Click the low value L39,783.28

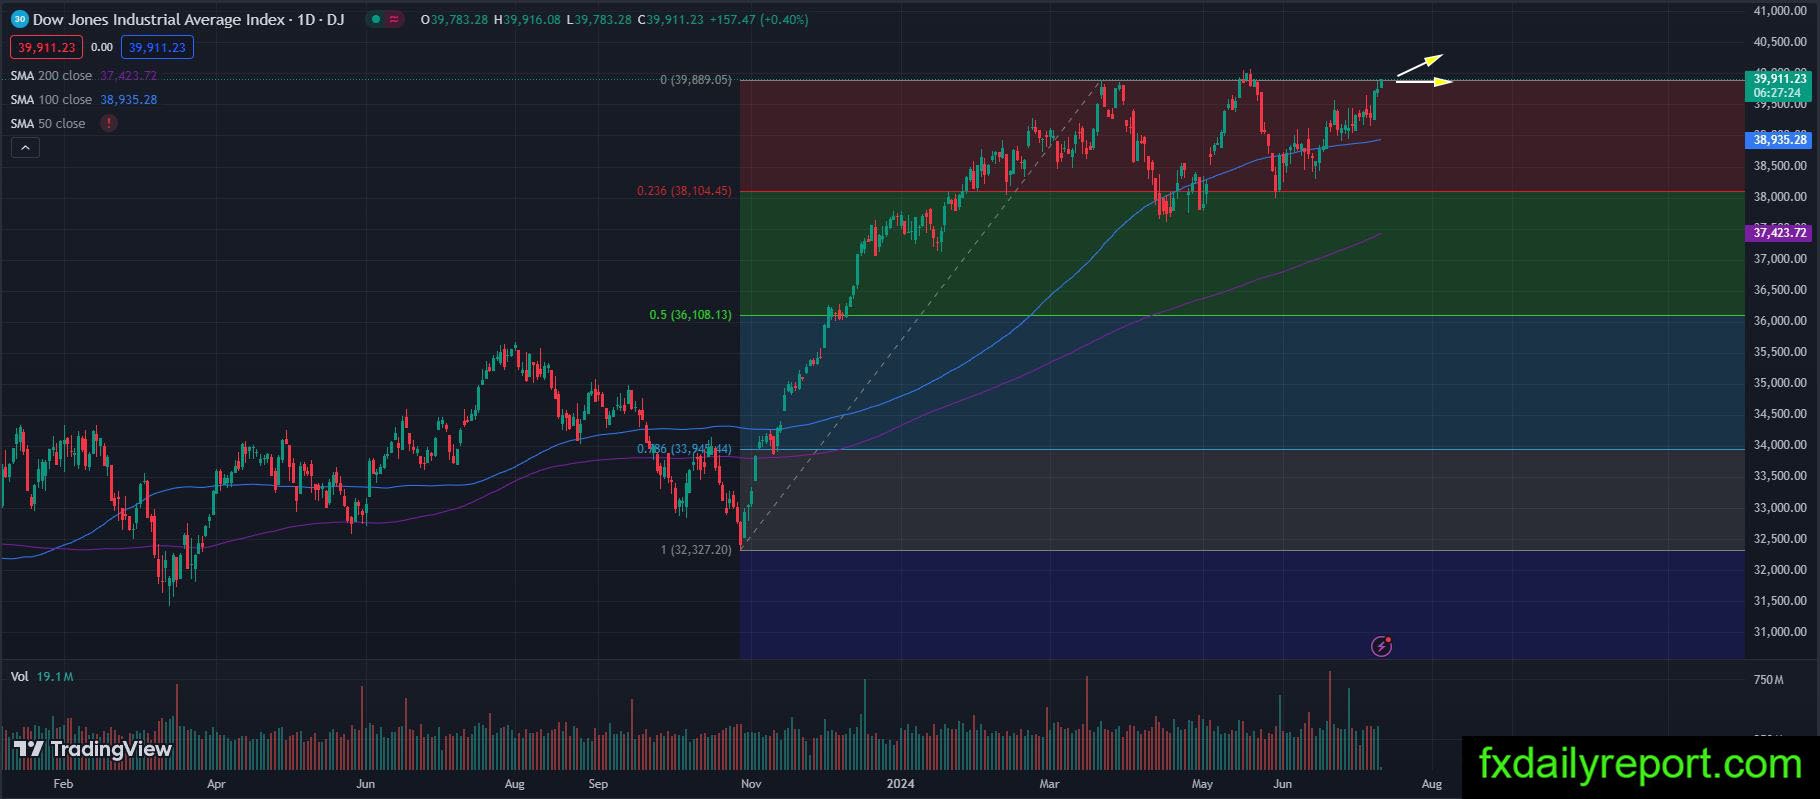pyautogui.click(x=598, y=19)
